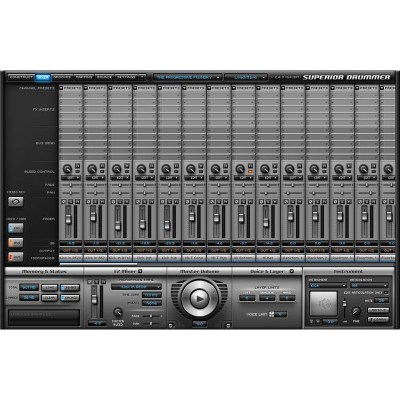
Task: Toggle bleed enable on Racktom 2 channel
Action: tap(325, 166)
